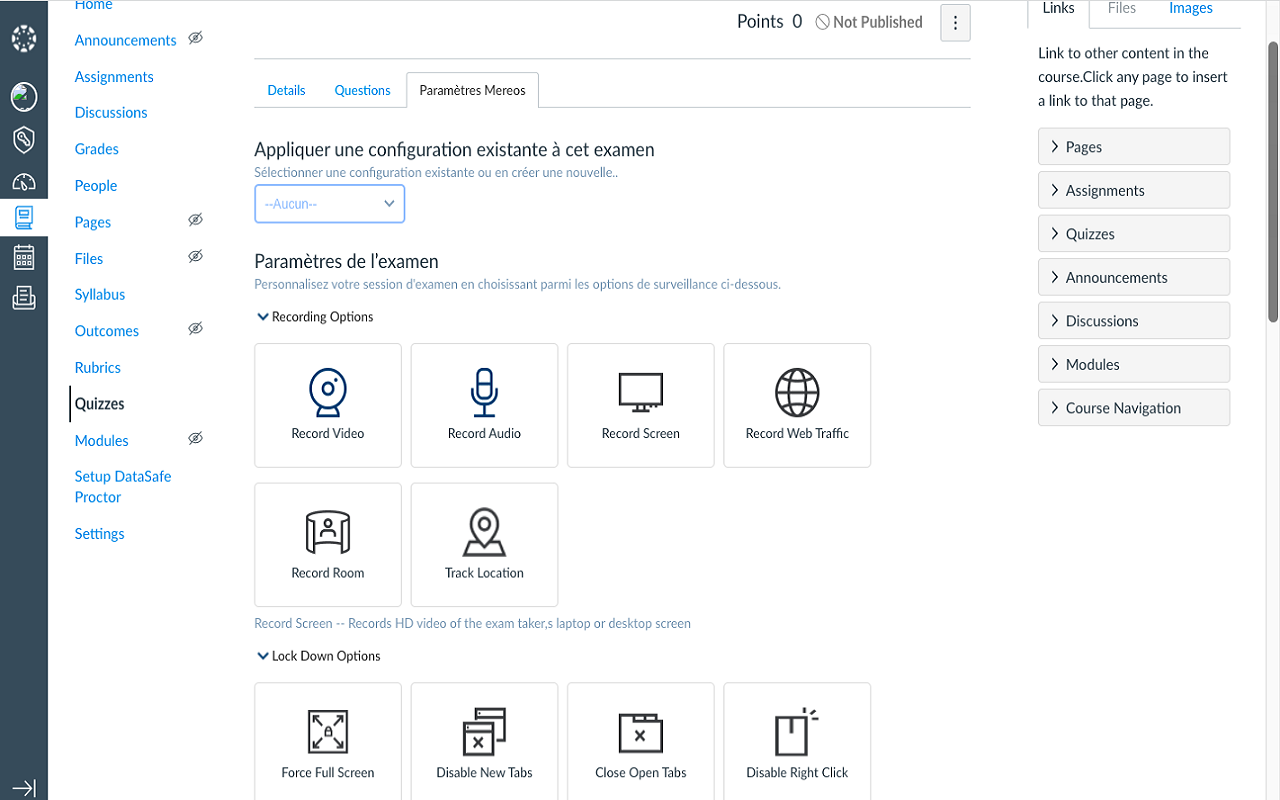Open the Images tab in sidebar

click(x=1190, y=9)
